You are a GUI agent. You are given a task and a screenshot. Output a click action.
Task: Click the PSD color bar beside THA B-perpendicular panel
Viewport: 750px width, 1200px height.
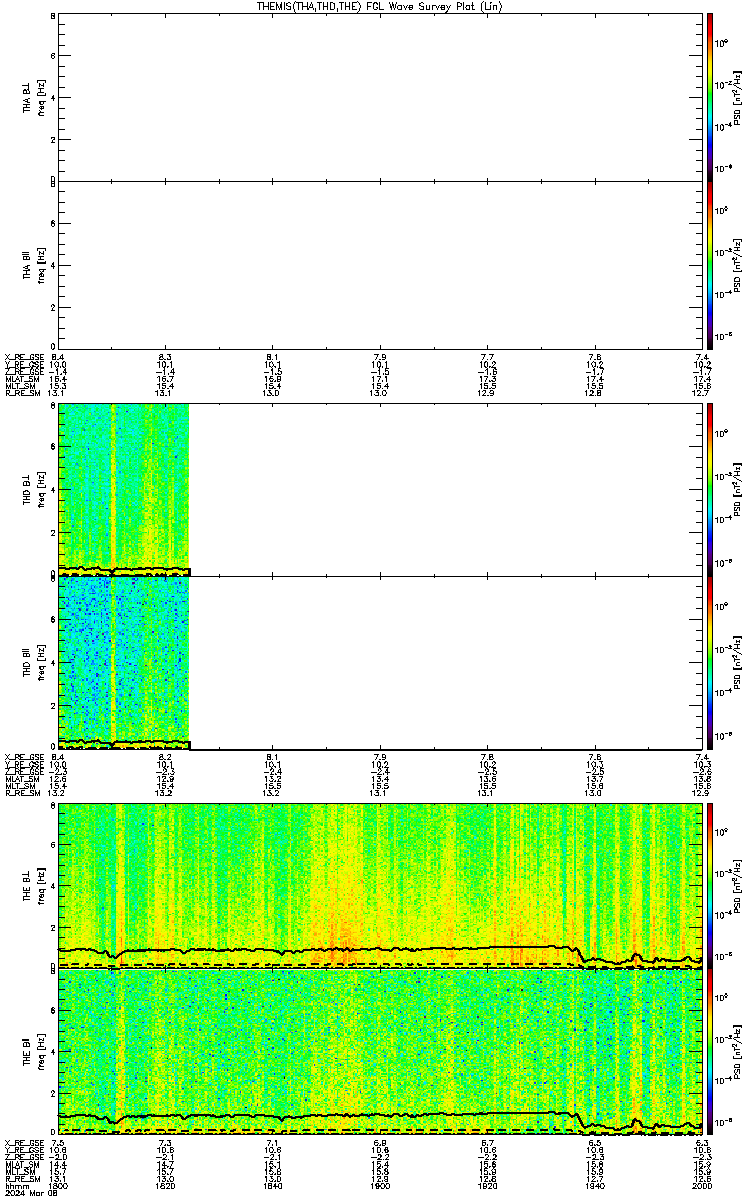[x=709, y=96]
